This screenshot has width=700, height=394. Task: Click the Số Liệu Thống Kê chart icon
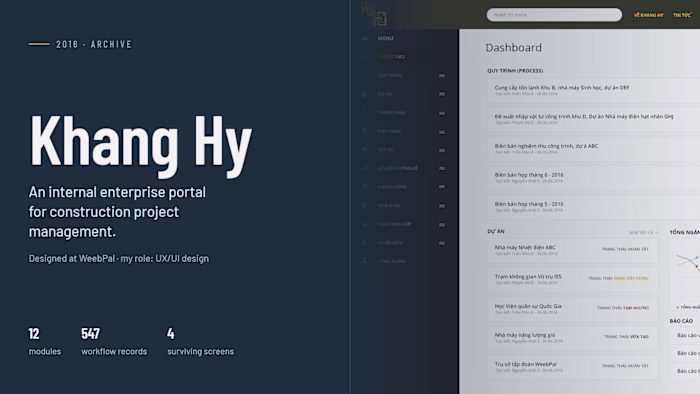coord(364,168)
